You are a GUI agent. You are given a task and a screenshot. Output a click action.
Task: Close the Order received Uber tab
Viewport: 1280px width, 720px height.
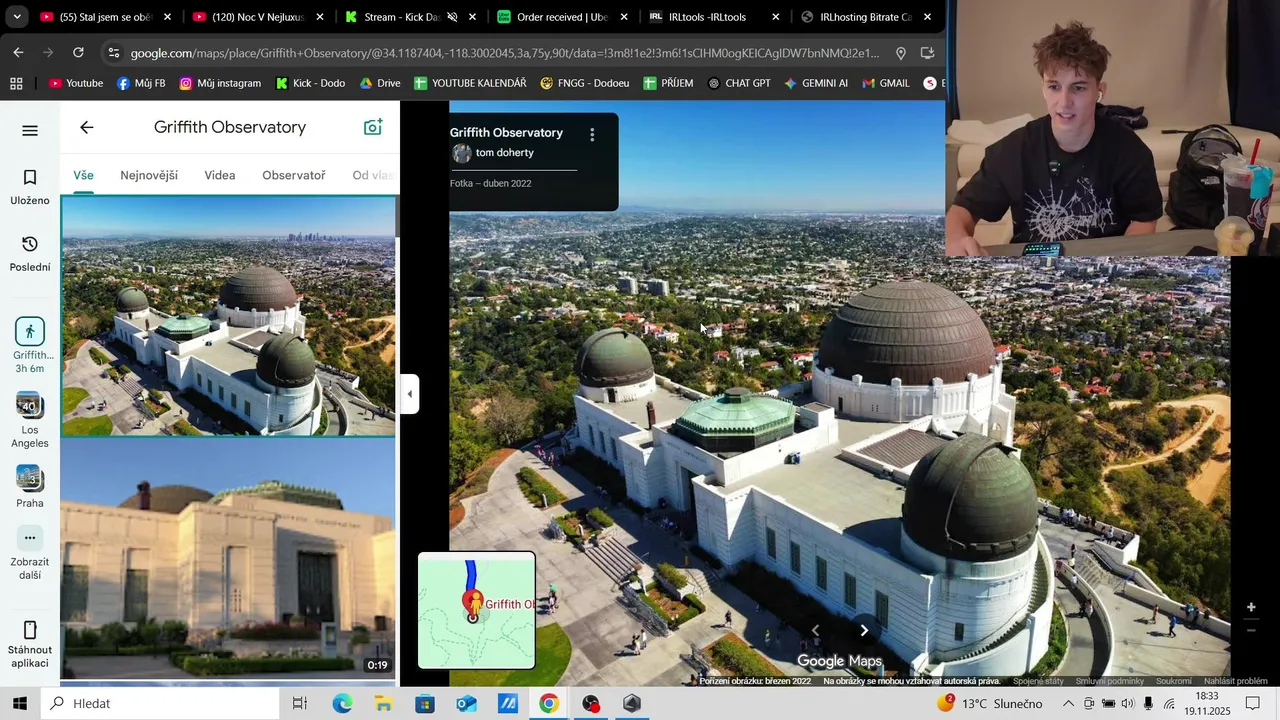tap(624, 17)
